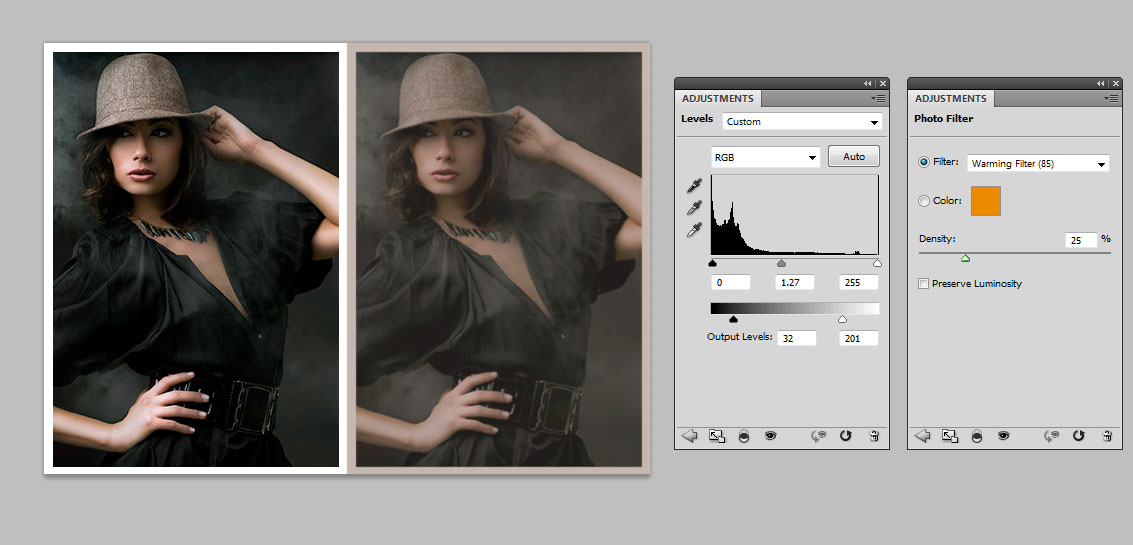
Task: Open the RGB channel dropdown
Action: (x=765, y=157)
